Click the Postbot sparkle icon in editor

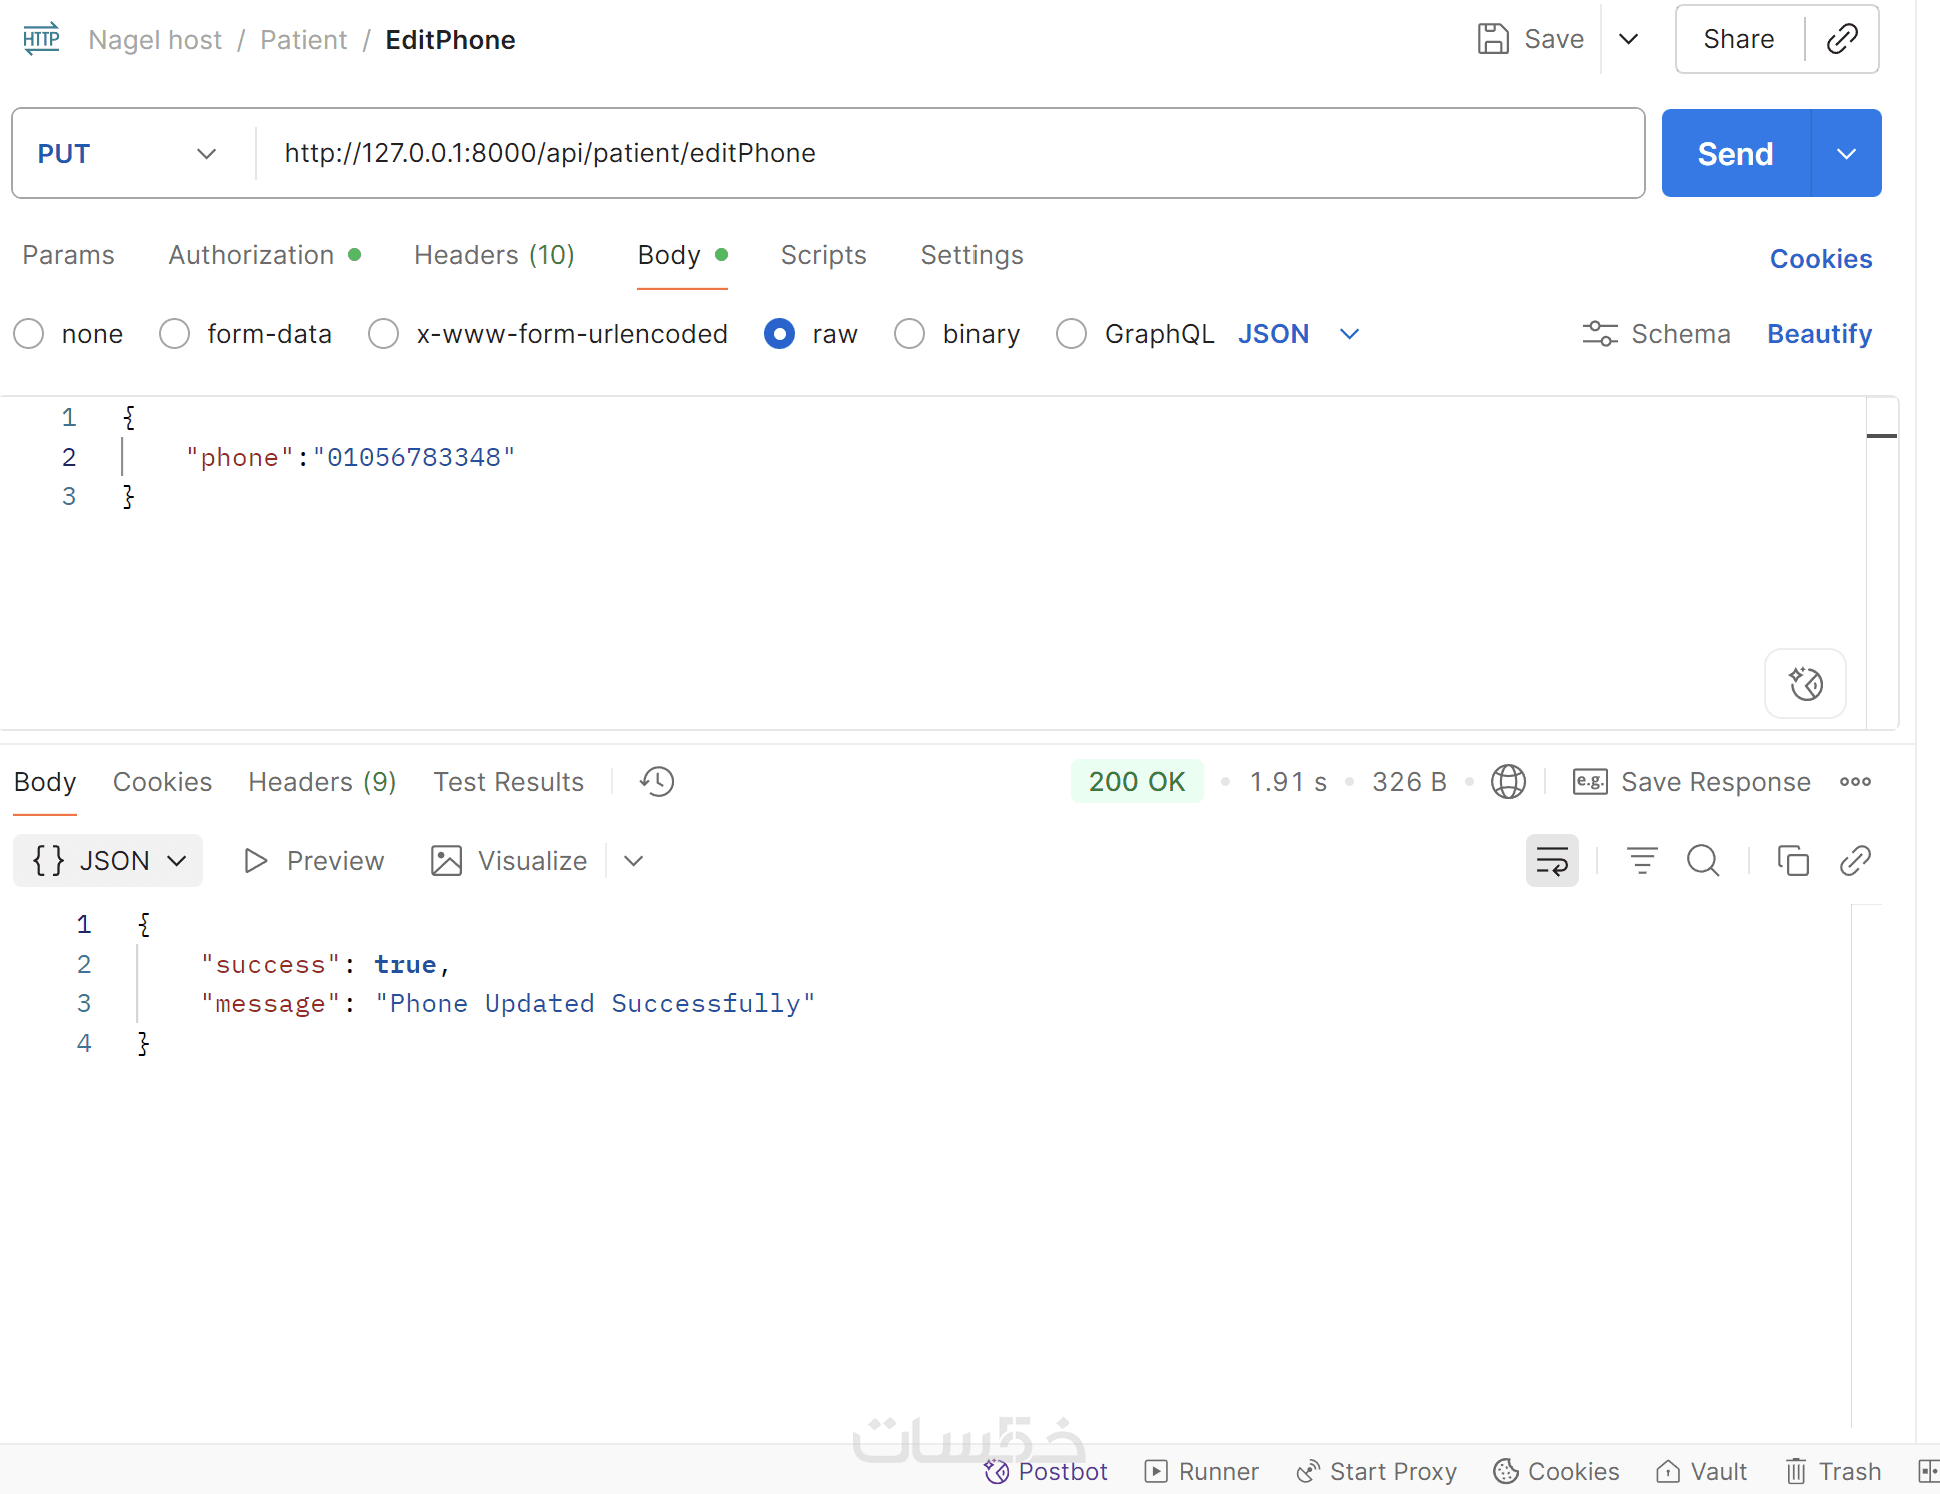[x=1805, y=684]
